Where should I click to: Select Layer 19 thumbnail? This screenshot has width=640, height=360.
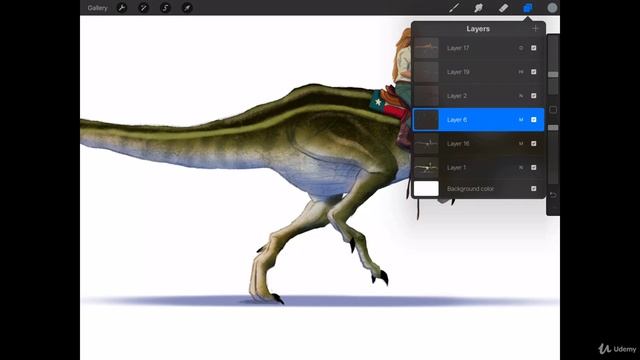[426, 72]
